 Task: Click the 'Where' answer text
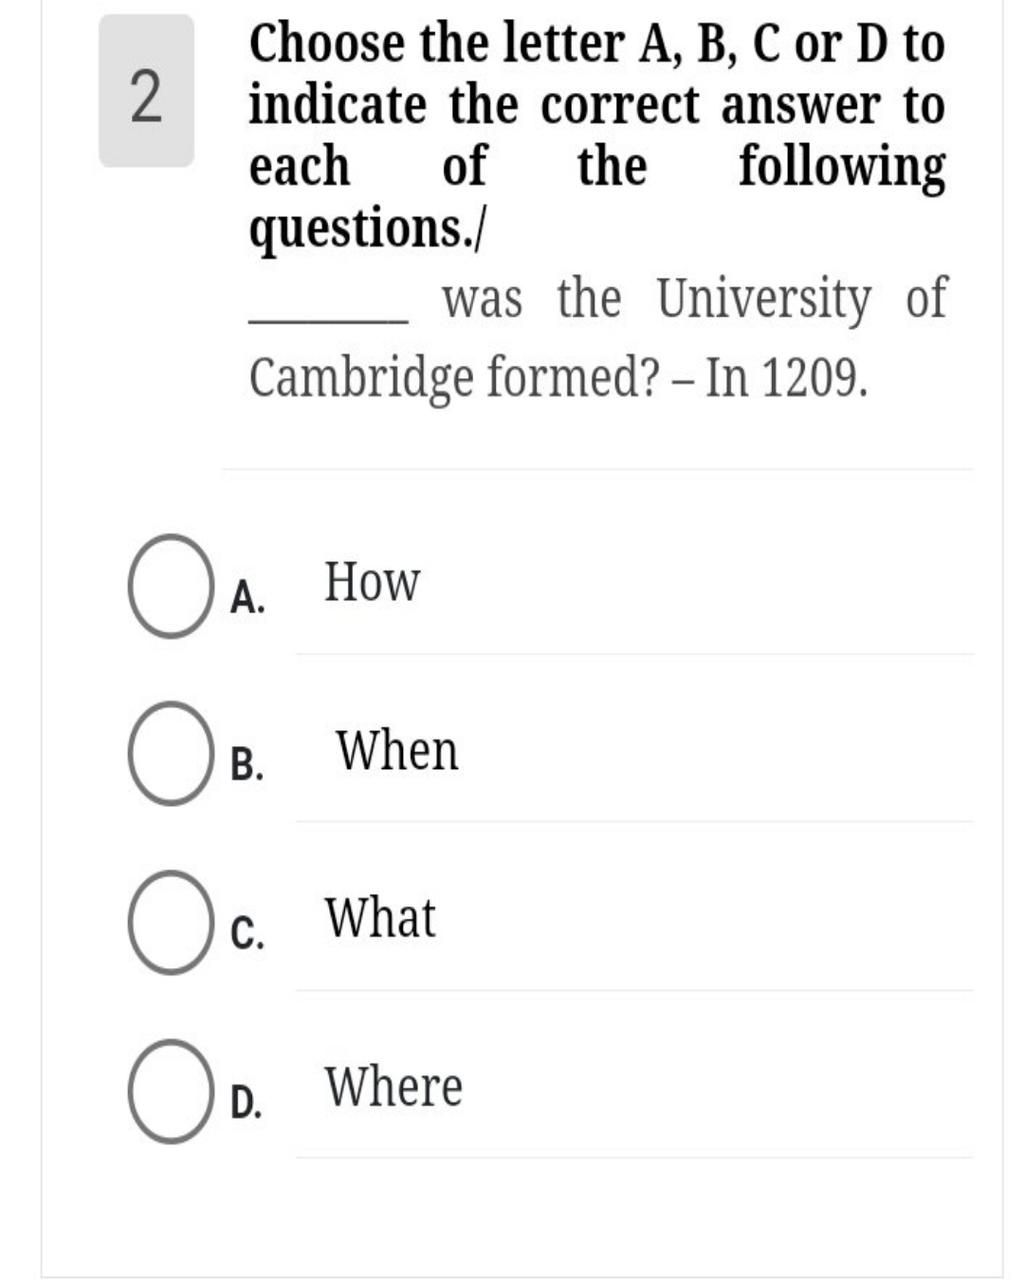(x=394, y=1087)
